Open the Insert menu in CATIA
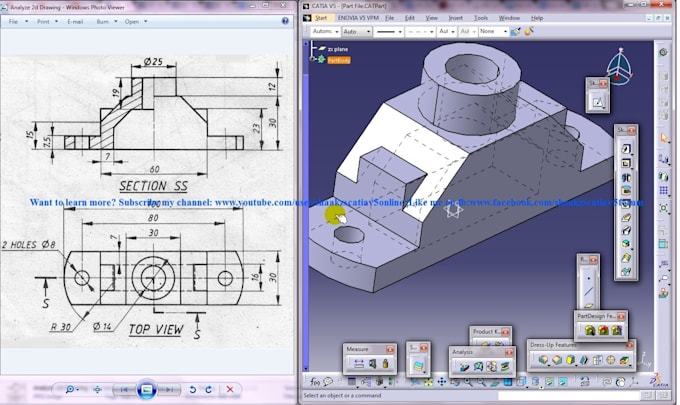The image size is (680, 405). pyautogui.click(x=456, y=18)
